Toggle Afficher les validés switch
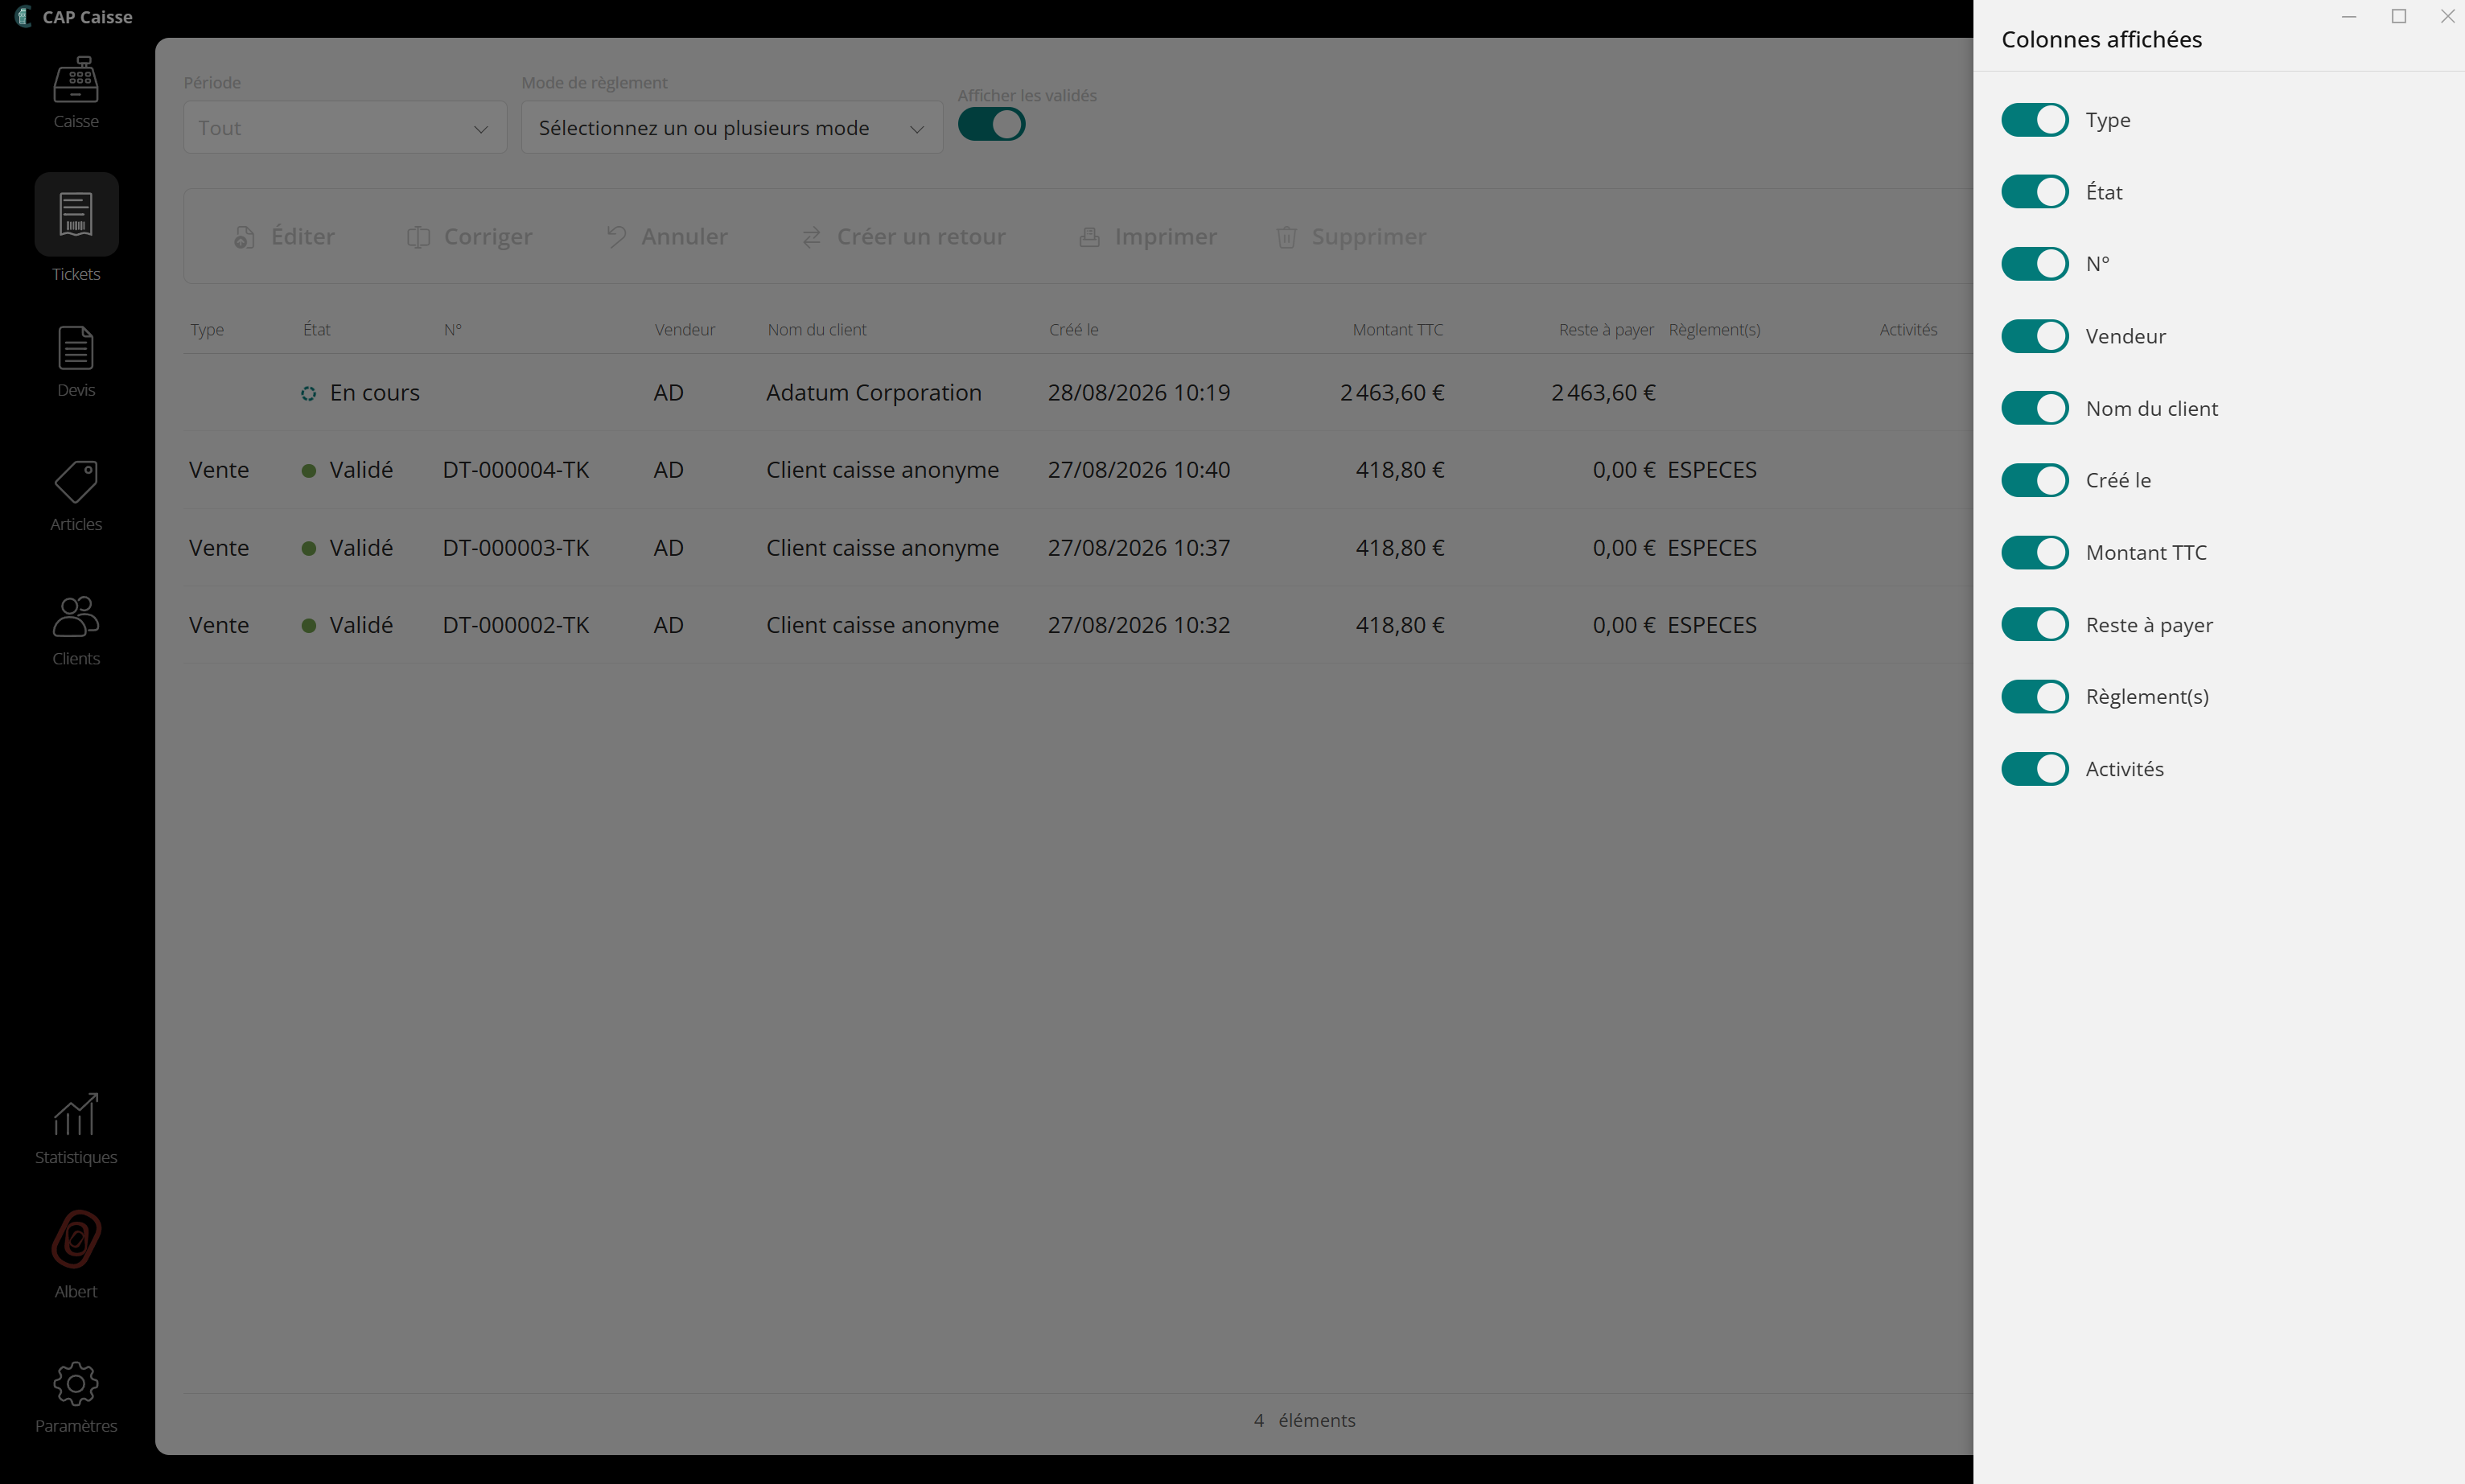The height and width of the screenshot is (1484, 2465). click(991, 125)
